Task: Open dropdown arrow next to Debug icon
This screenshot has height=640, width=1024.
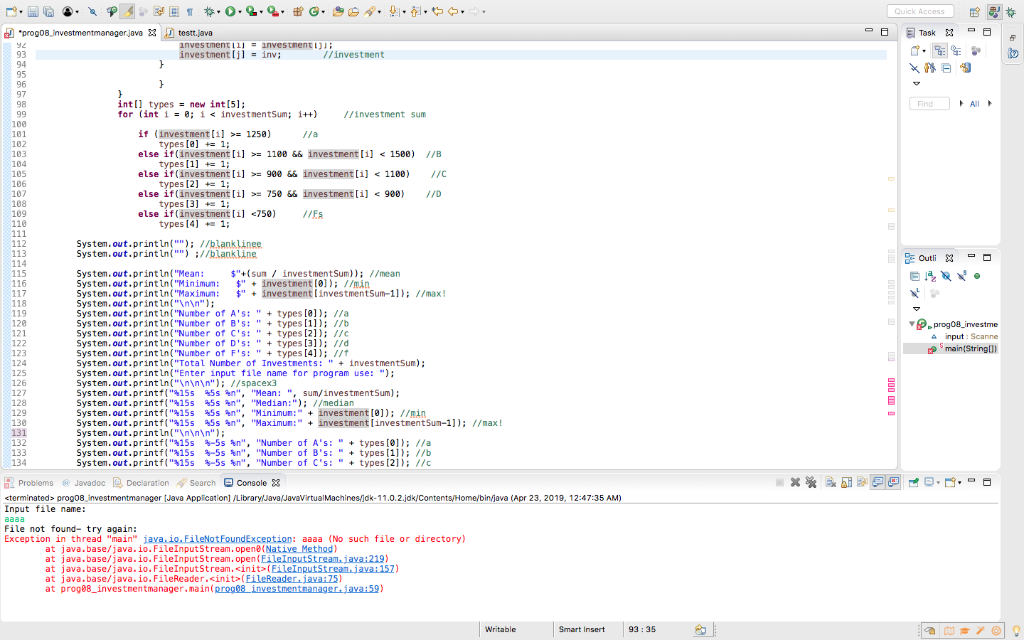Action: (x=219, y=12)
